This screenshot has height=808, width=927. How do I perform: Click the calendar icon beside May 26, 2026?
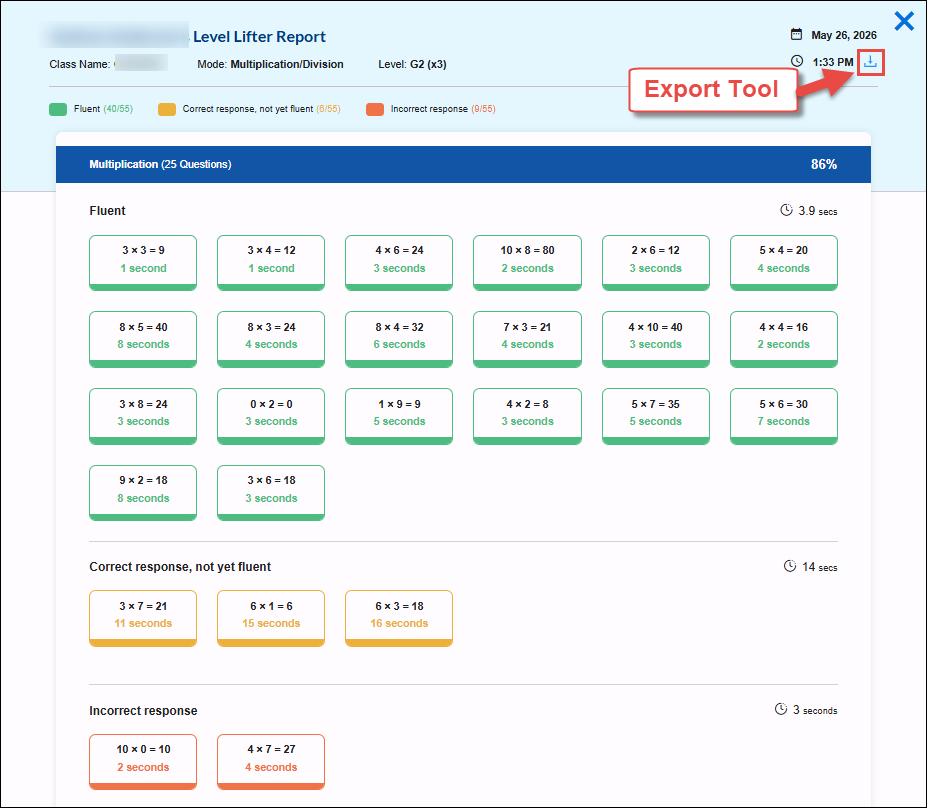(796, 34)
